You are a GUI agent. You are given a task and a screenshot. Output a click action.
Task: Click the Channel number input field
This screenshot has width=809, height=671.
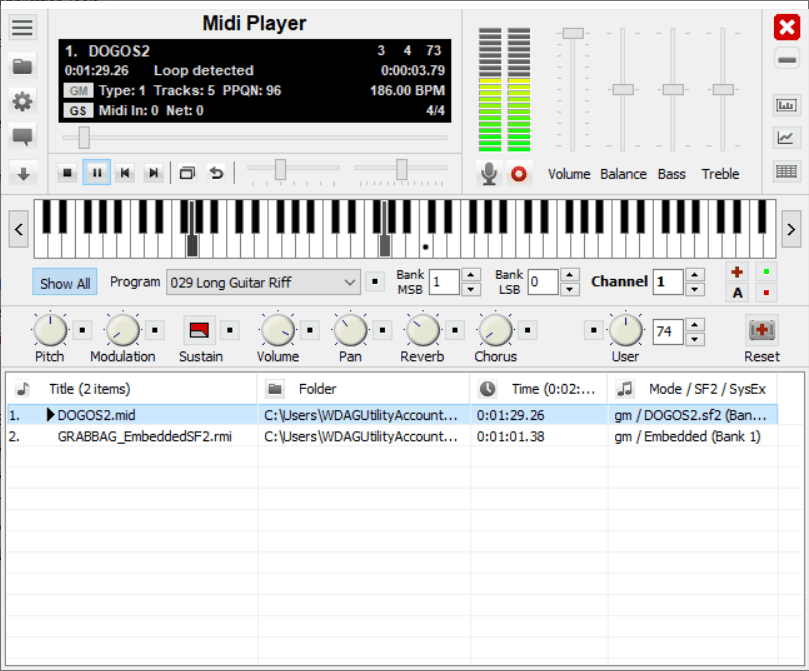click(668, 282)
